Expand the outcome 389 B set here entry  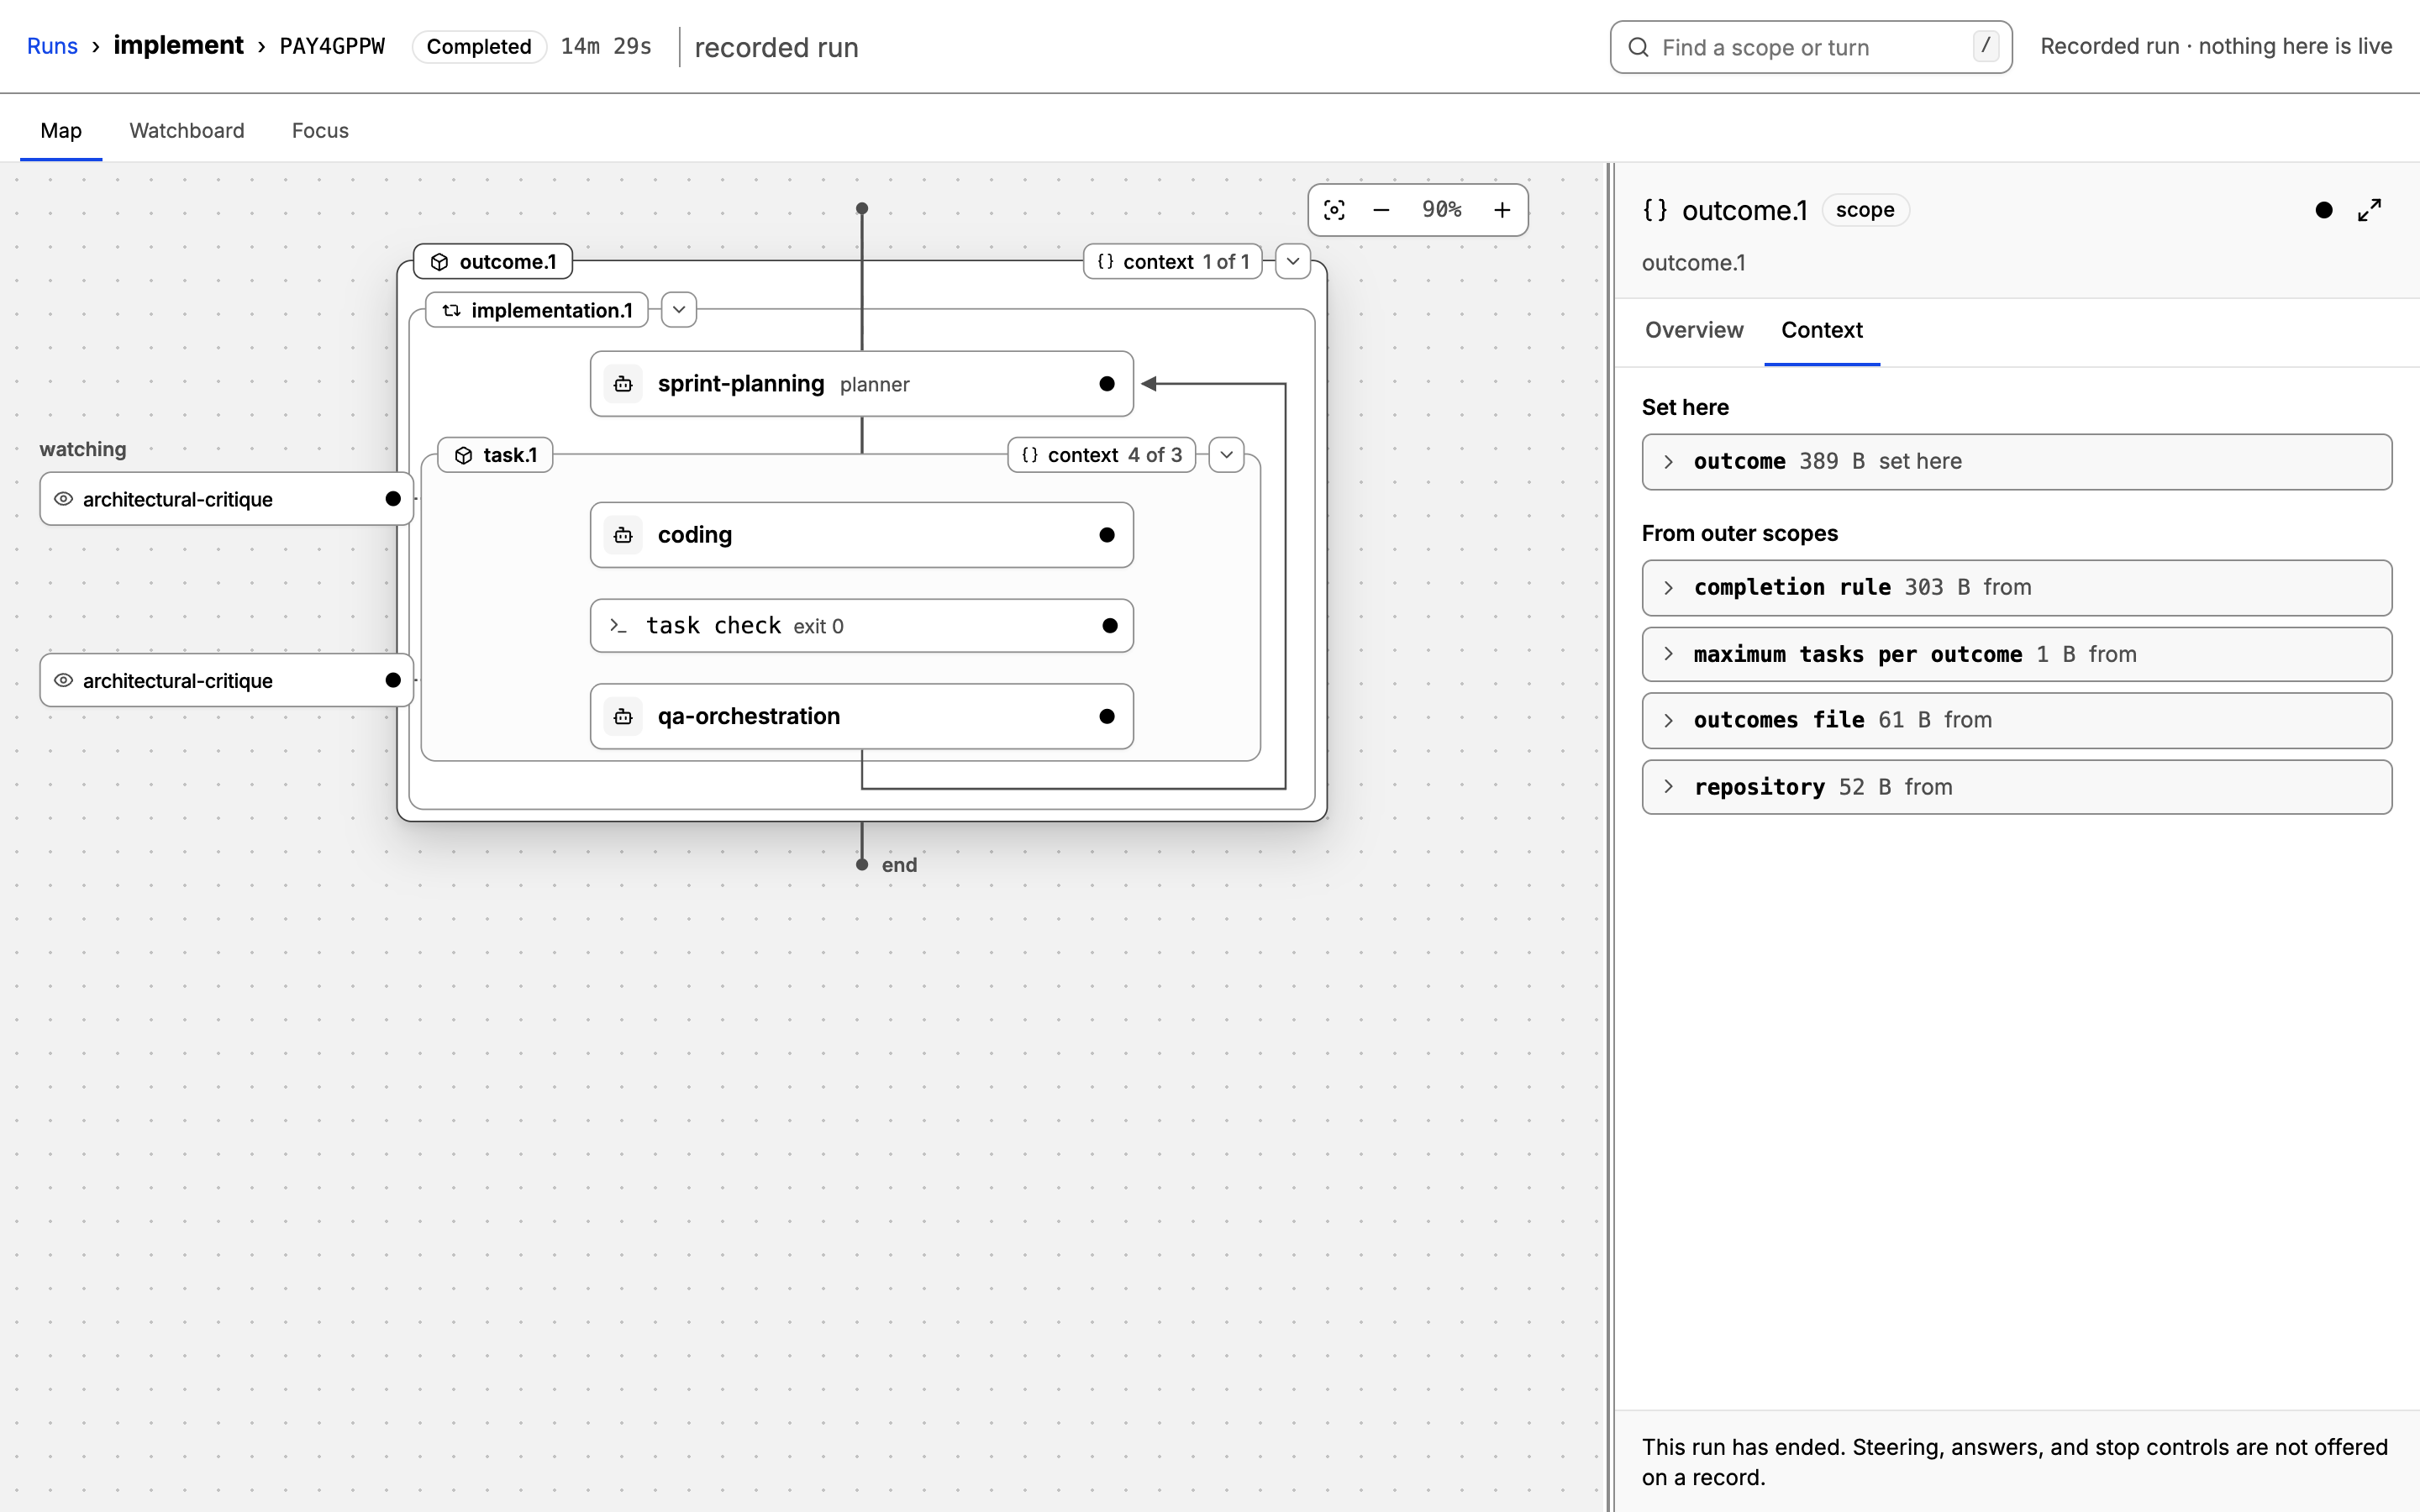pyautogui.click(x=2016, y=461)
